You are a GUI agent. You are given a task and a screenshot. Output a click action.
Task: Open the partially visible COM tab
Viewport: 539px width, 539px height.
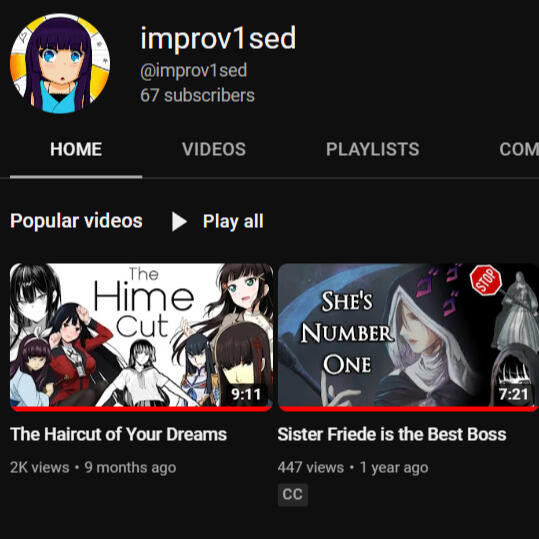coord(519,149)
